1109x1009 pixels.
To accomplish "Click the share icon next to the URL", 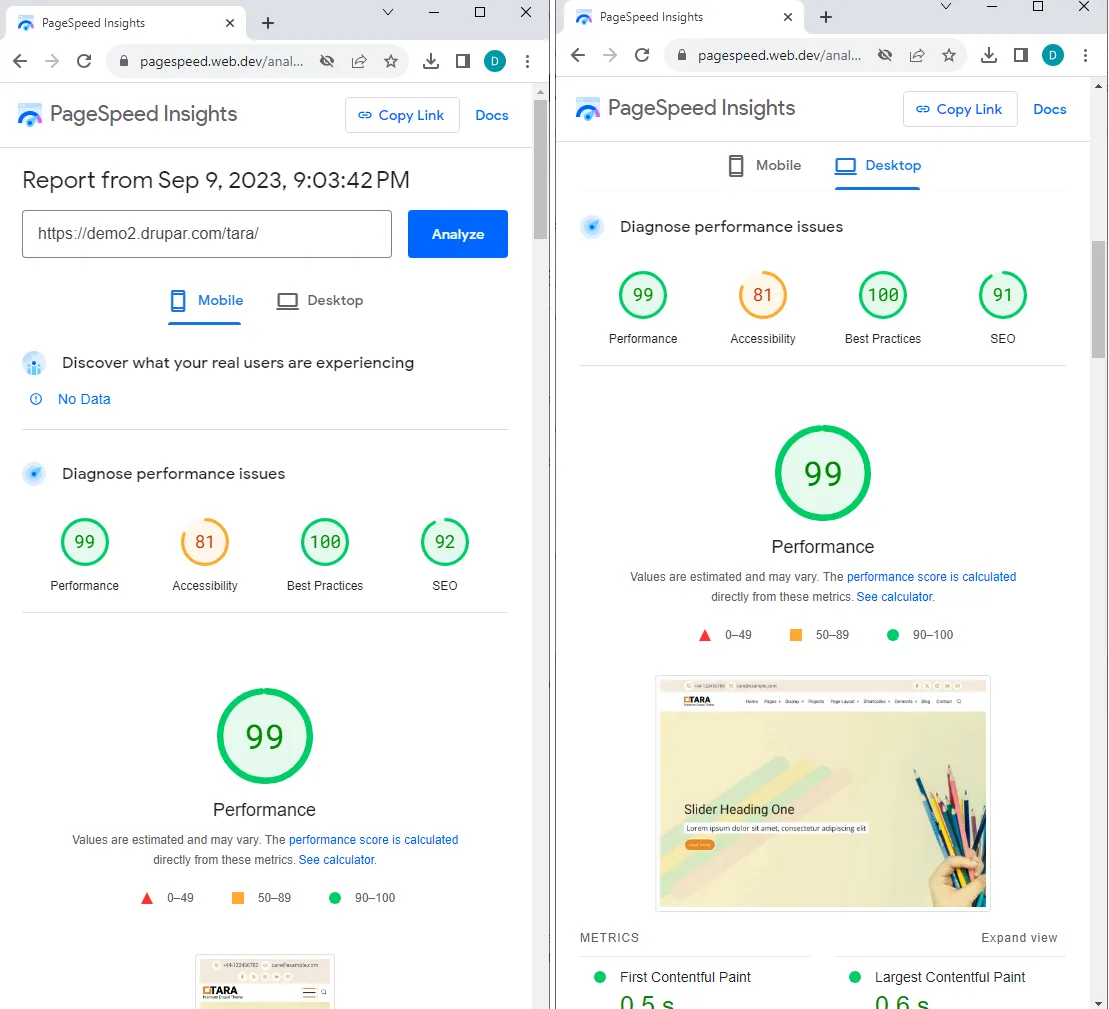I will (x=359, y=61).
